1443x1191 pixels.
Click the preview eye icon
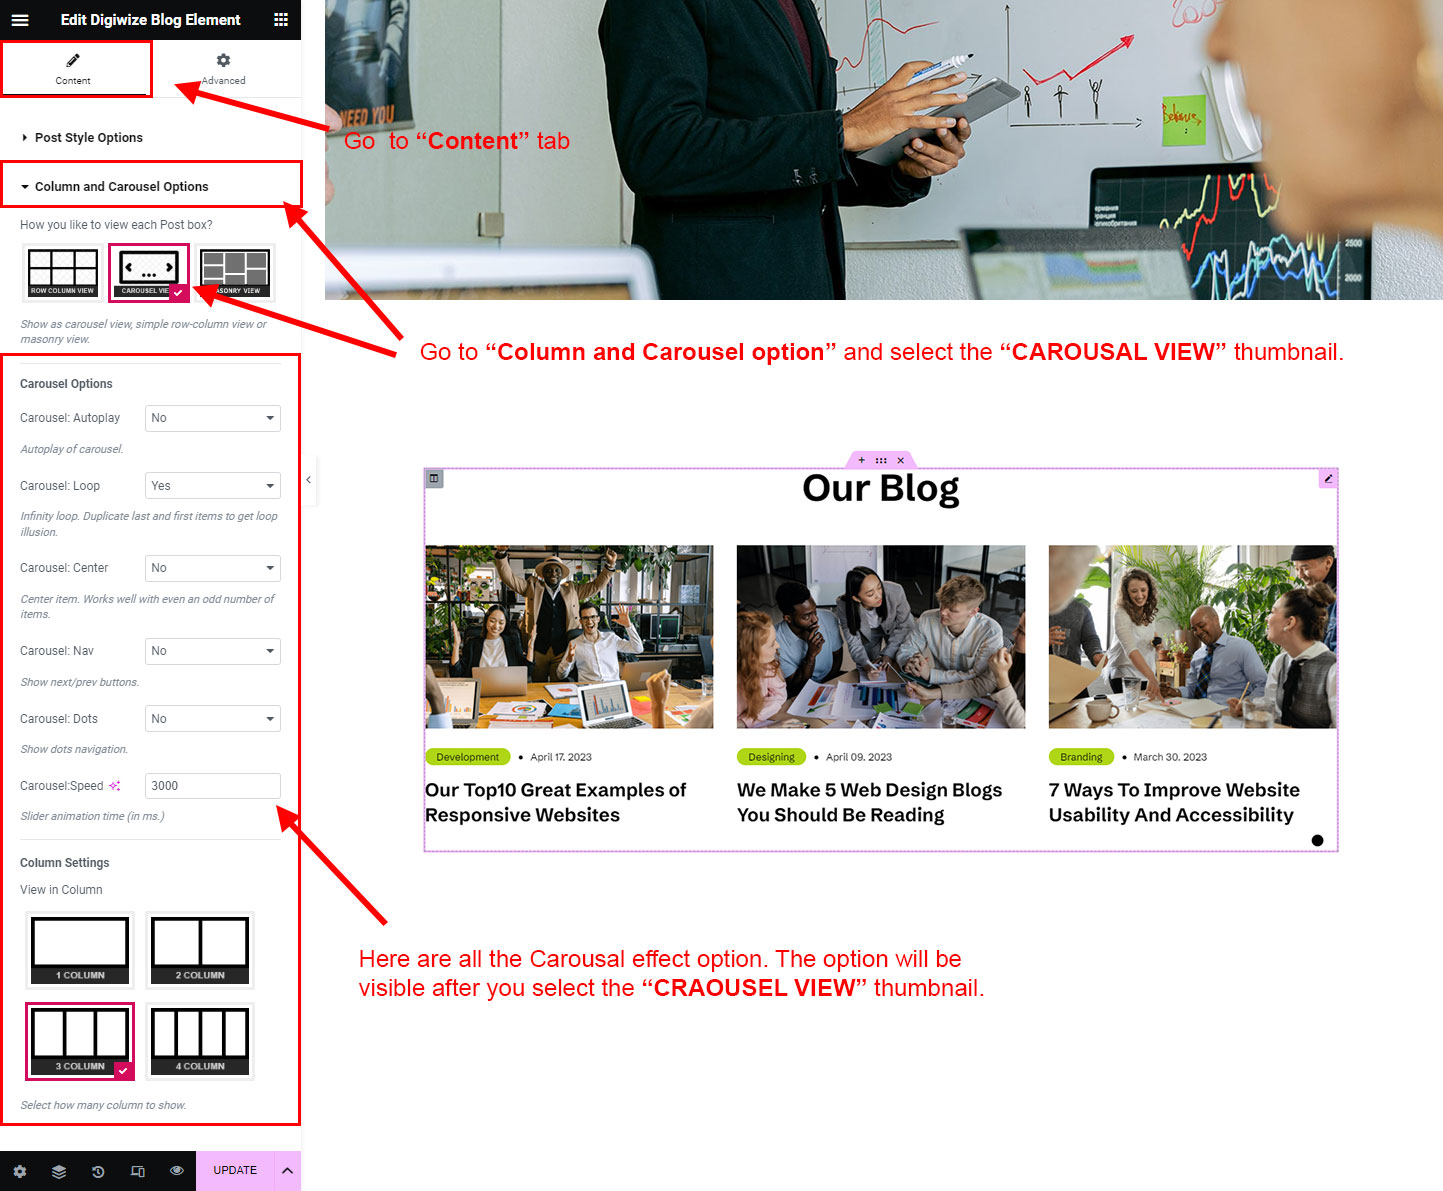click(x=177, y=1171)
